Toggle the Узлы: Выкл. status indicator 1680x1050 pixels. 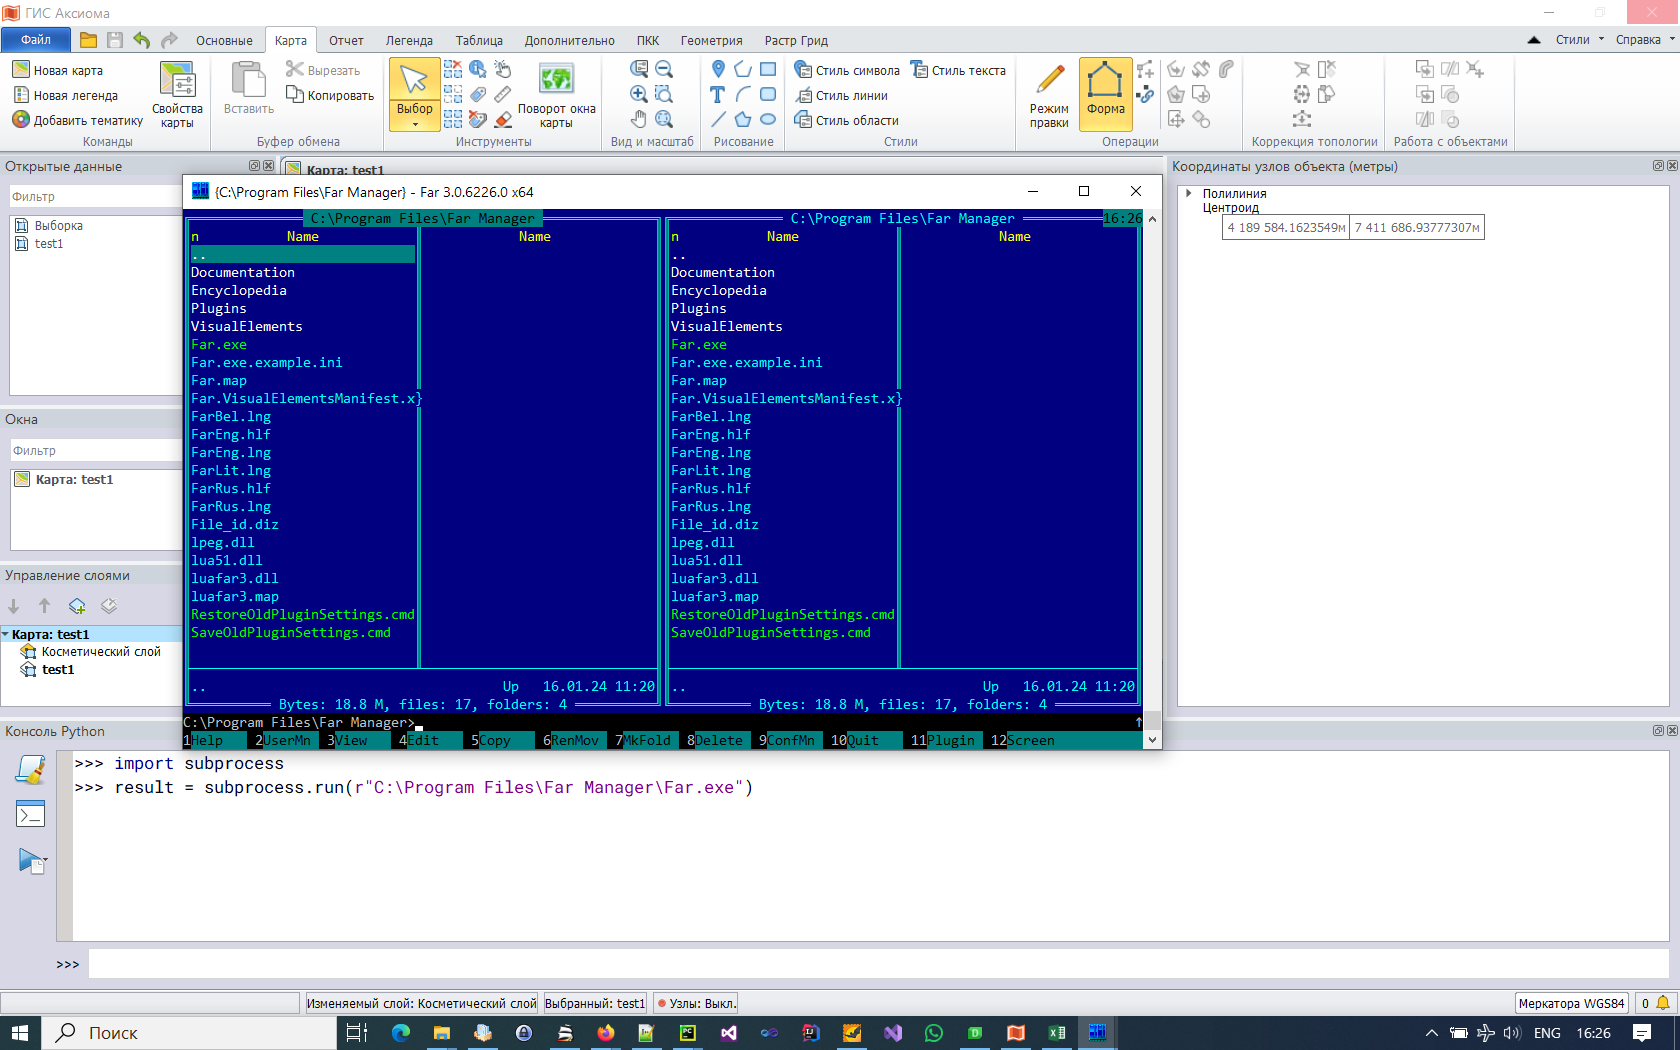697,1003
